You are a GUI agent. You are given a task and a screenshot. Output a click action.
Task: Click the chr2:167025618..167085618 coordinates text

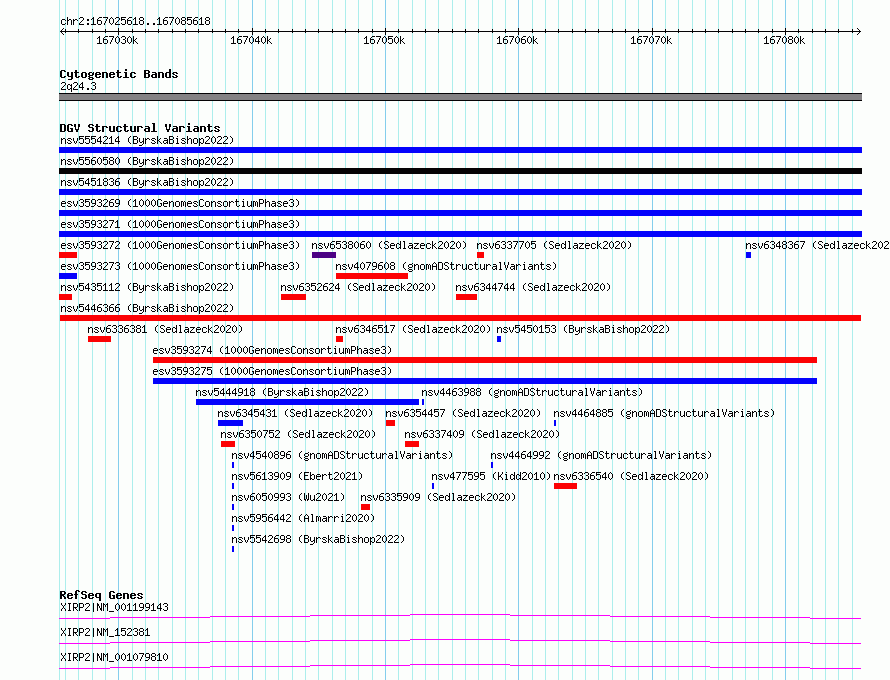[135, 21]
